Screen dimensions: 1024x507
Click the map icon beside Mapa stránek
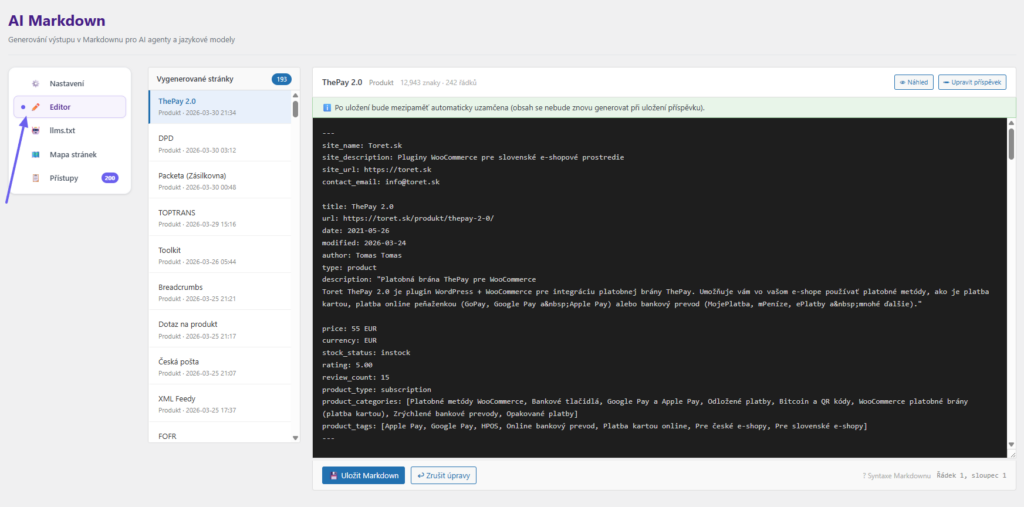pyautogui.click(x=36, y=155)
